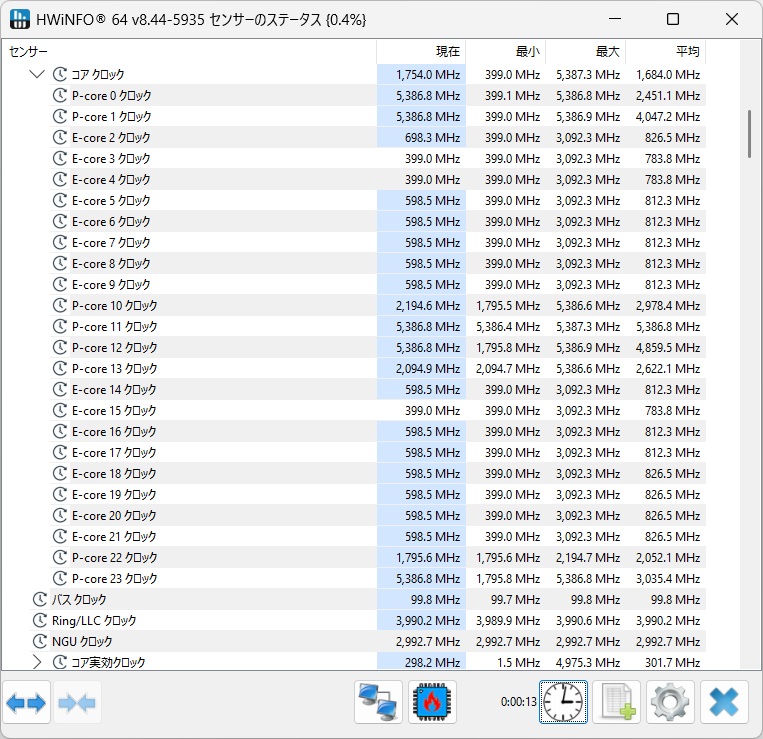
Task: Select the E-core 17 クロック row
Action: pos(378,452)
